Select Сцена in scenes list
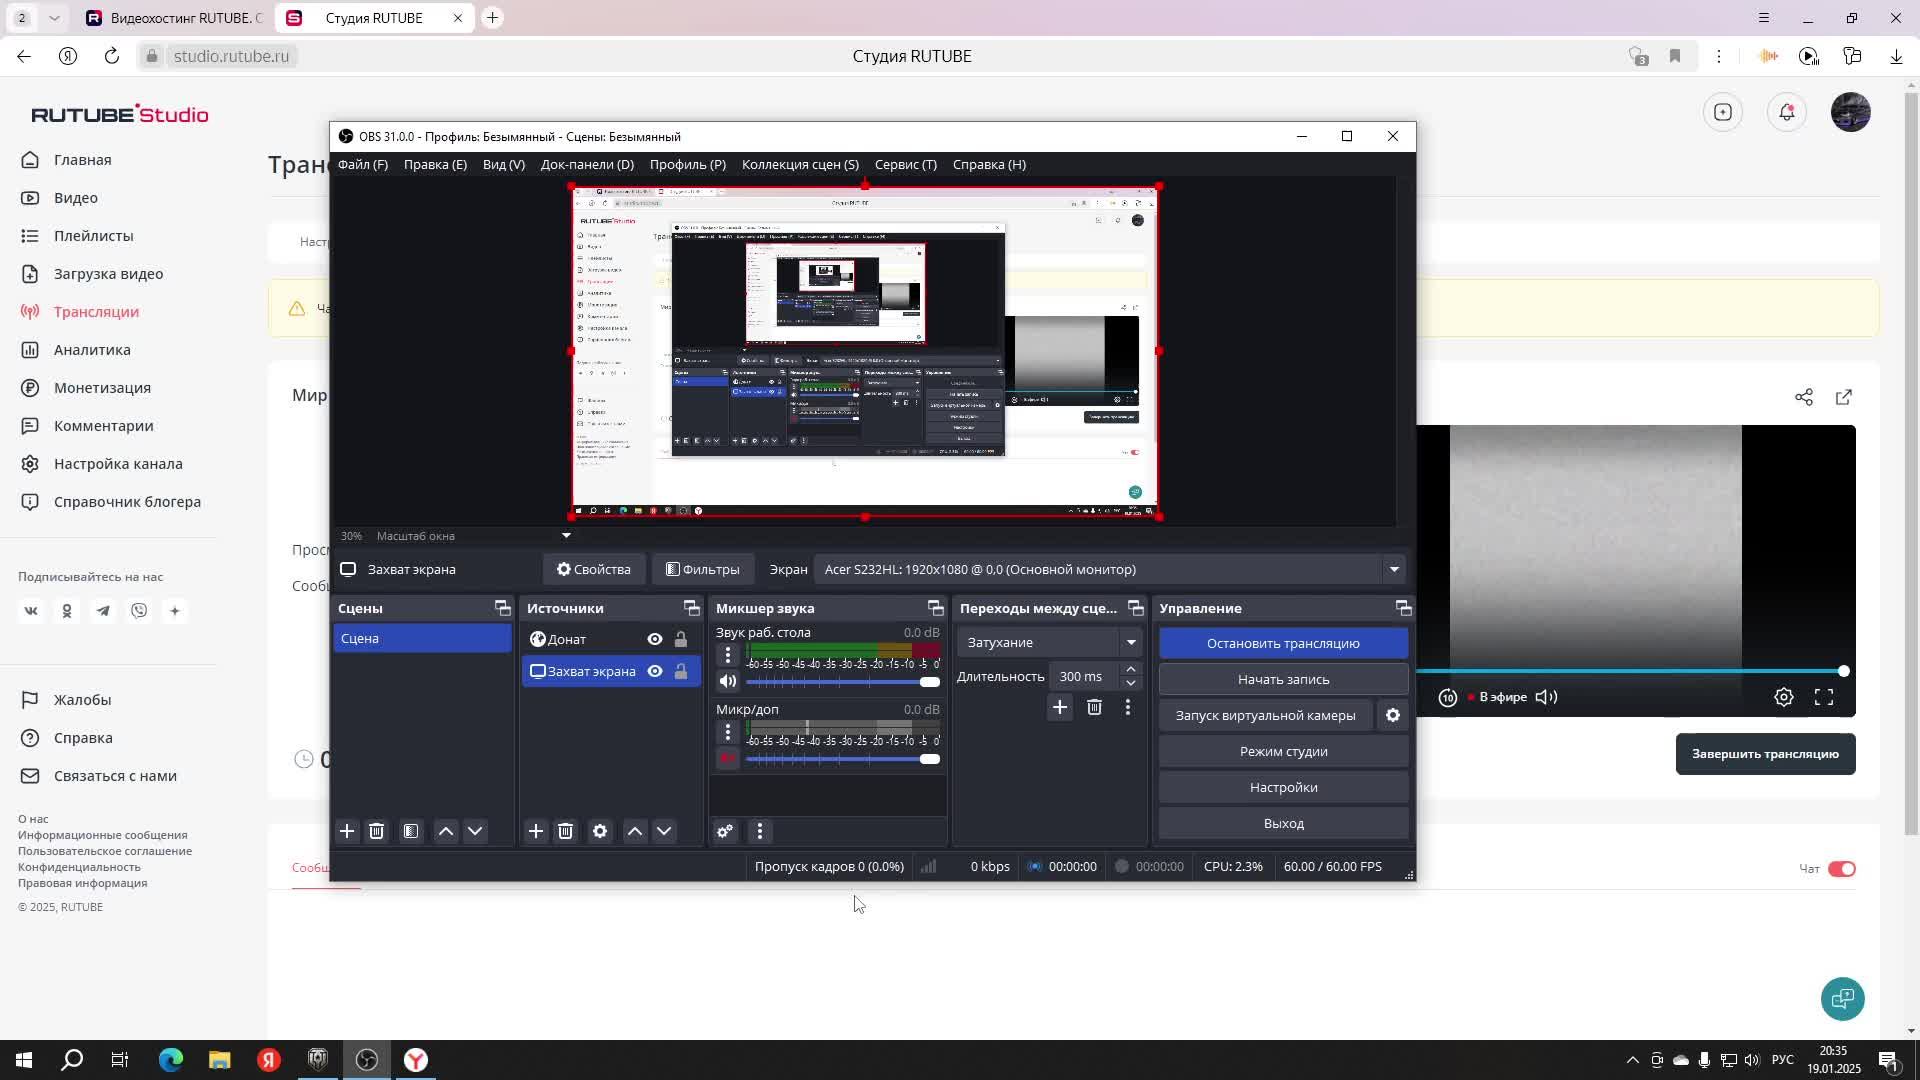Image resolution: width=1920 pixels, height=1080 pixels. [x=422, y=638]
